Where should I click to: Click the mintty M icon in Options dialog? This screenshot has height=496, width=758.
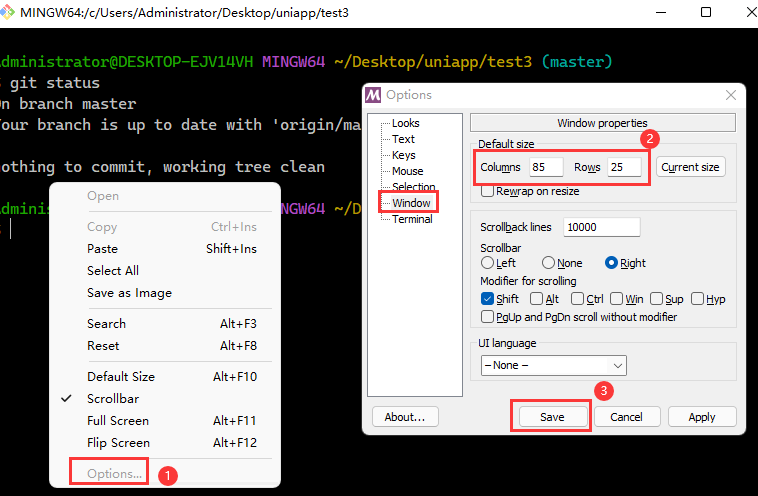373,95
